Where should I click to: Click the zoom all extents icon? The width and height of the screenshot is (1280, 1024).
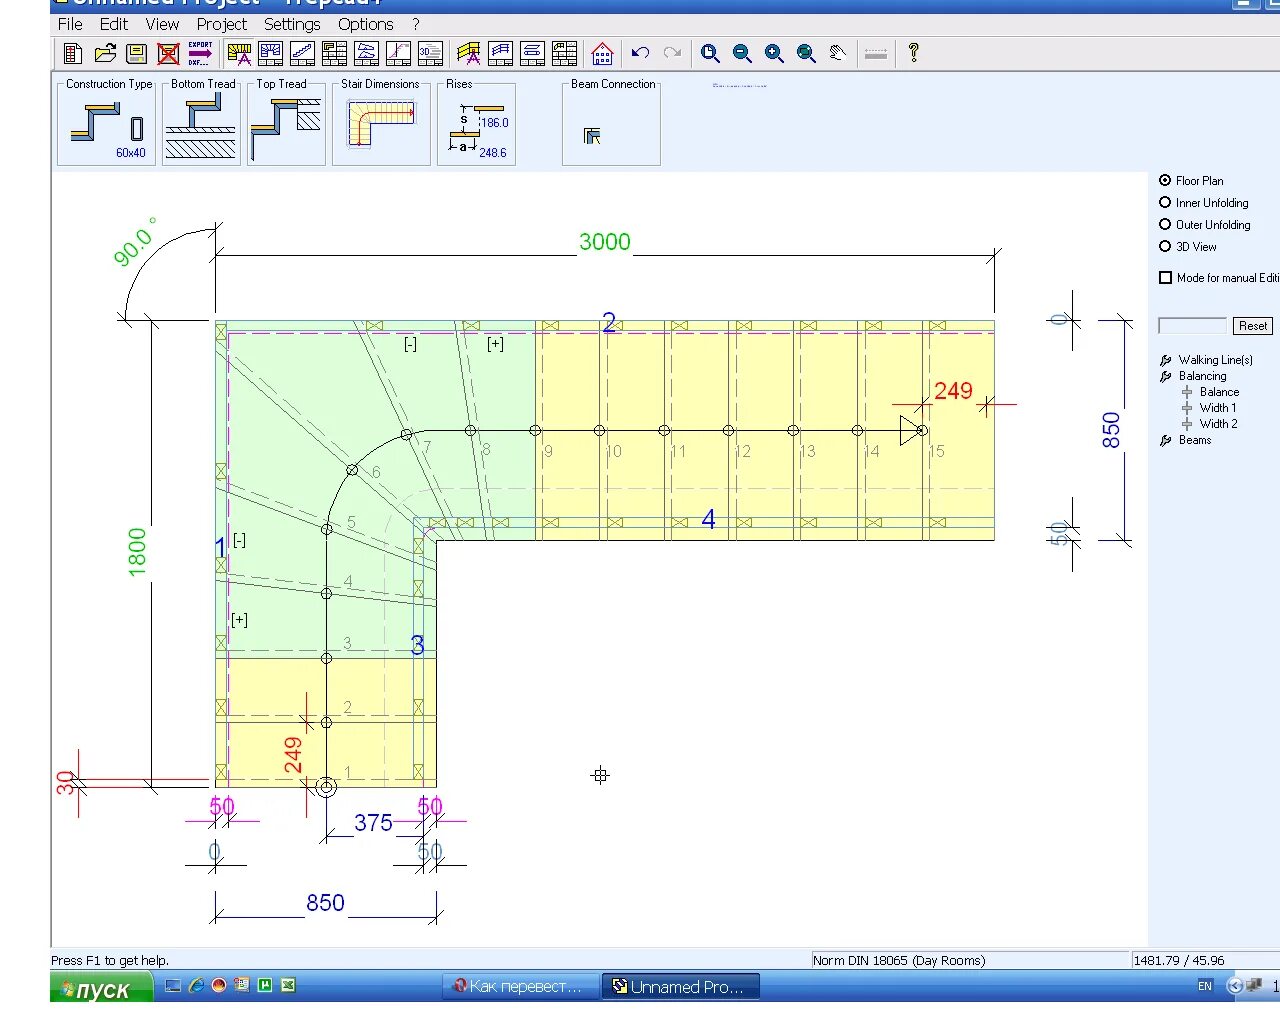coord(806,53)
